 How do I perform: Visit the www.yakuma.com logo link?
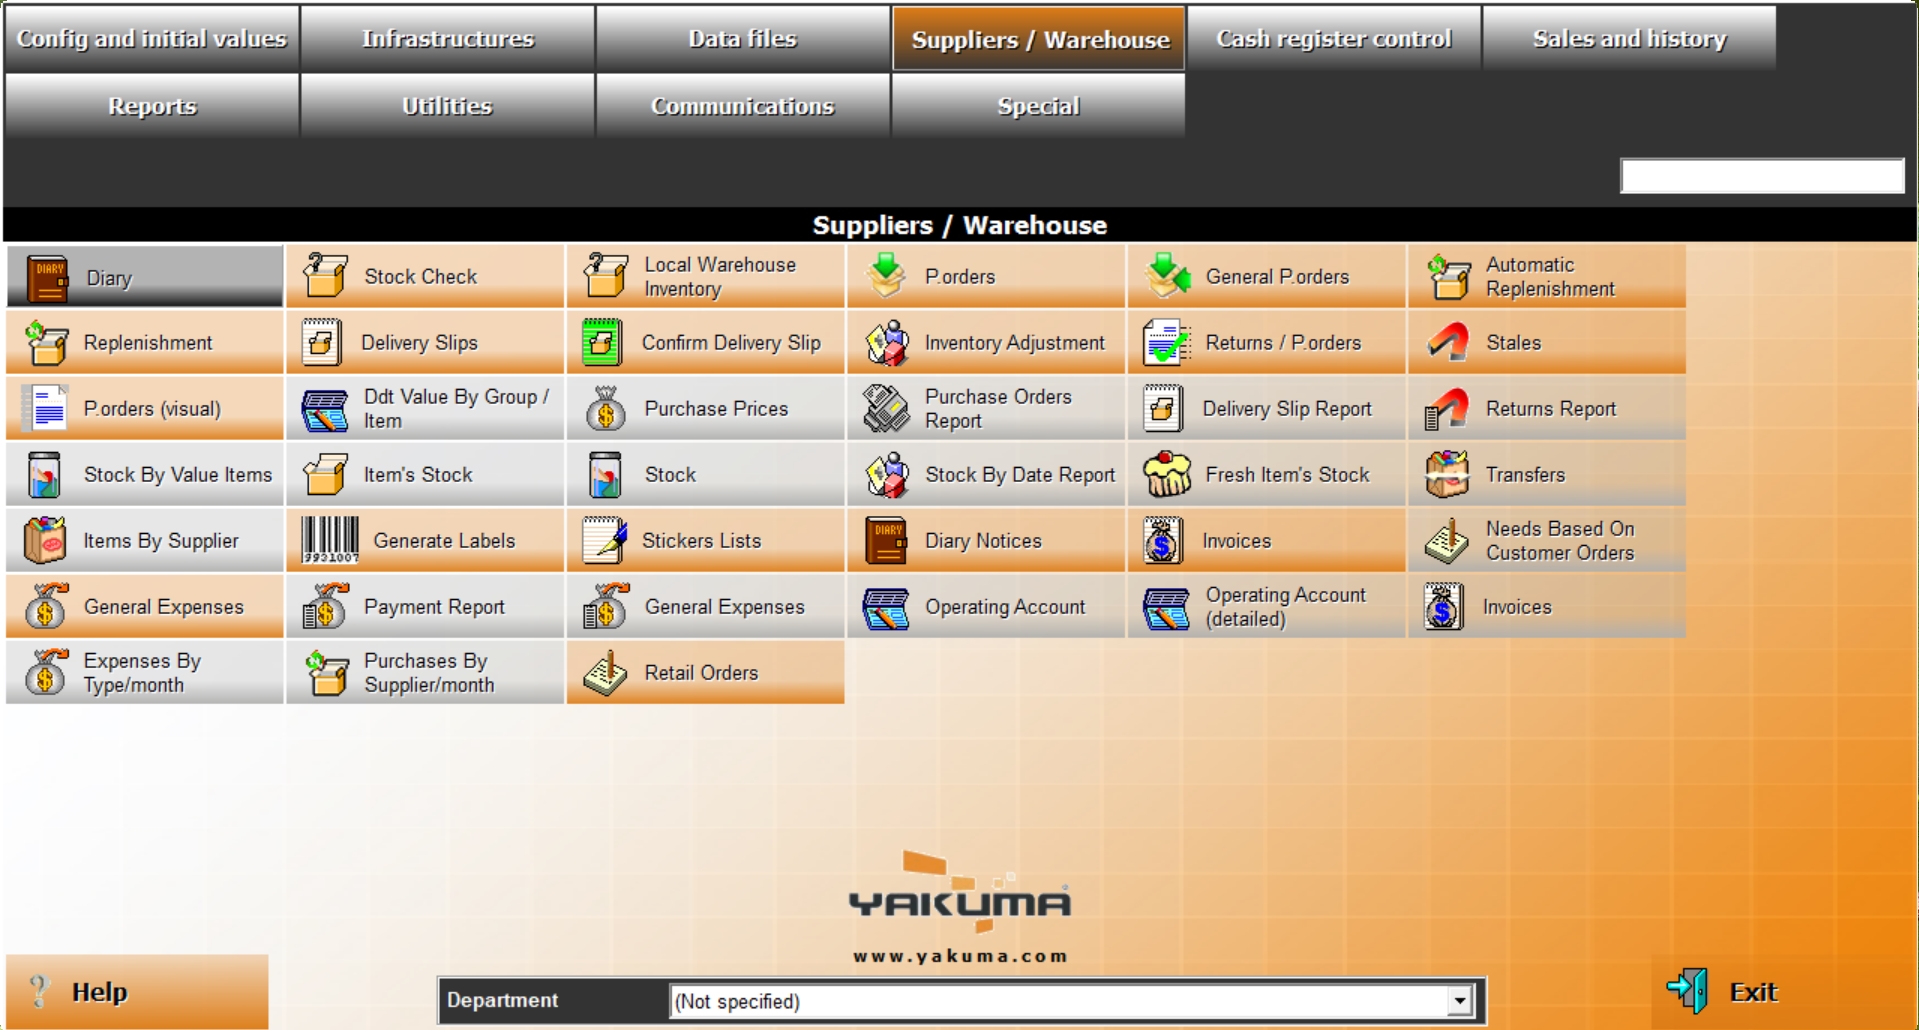click(x=959, y=956)
